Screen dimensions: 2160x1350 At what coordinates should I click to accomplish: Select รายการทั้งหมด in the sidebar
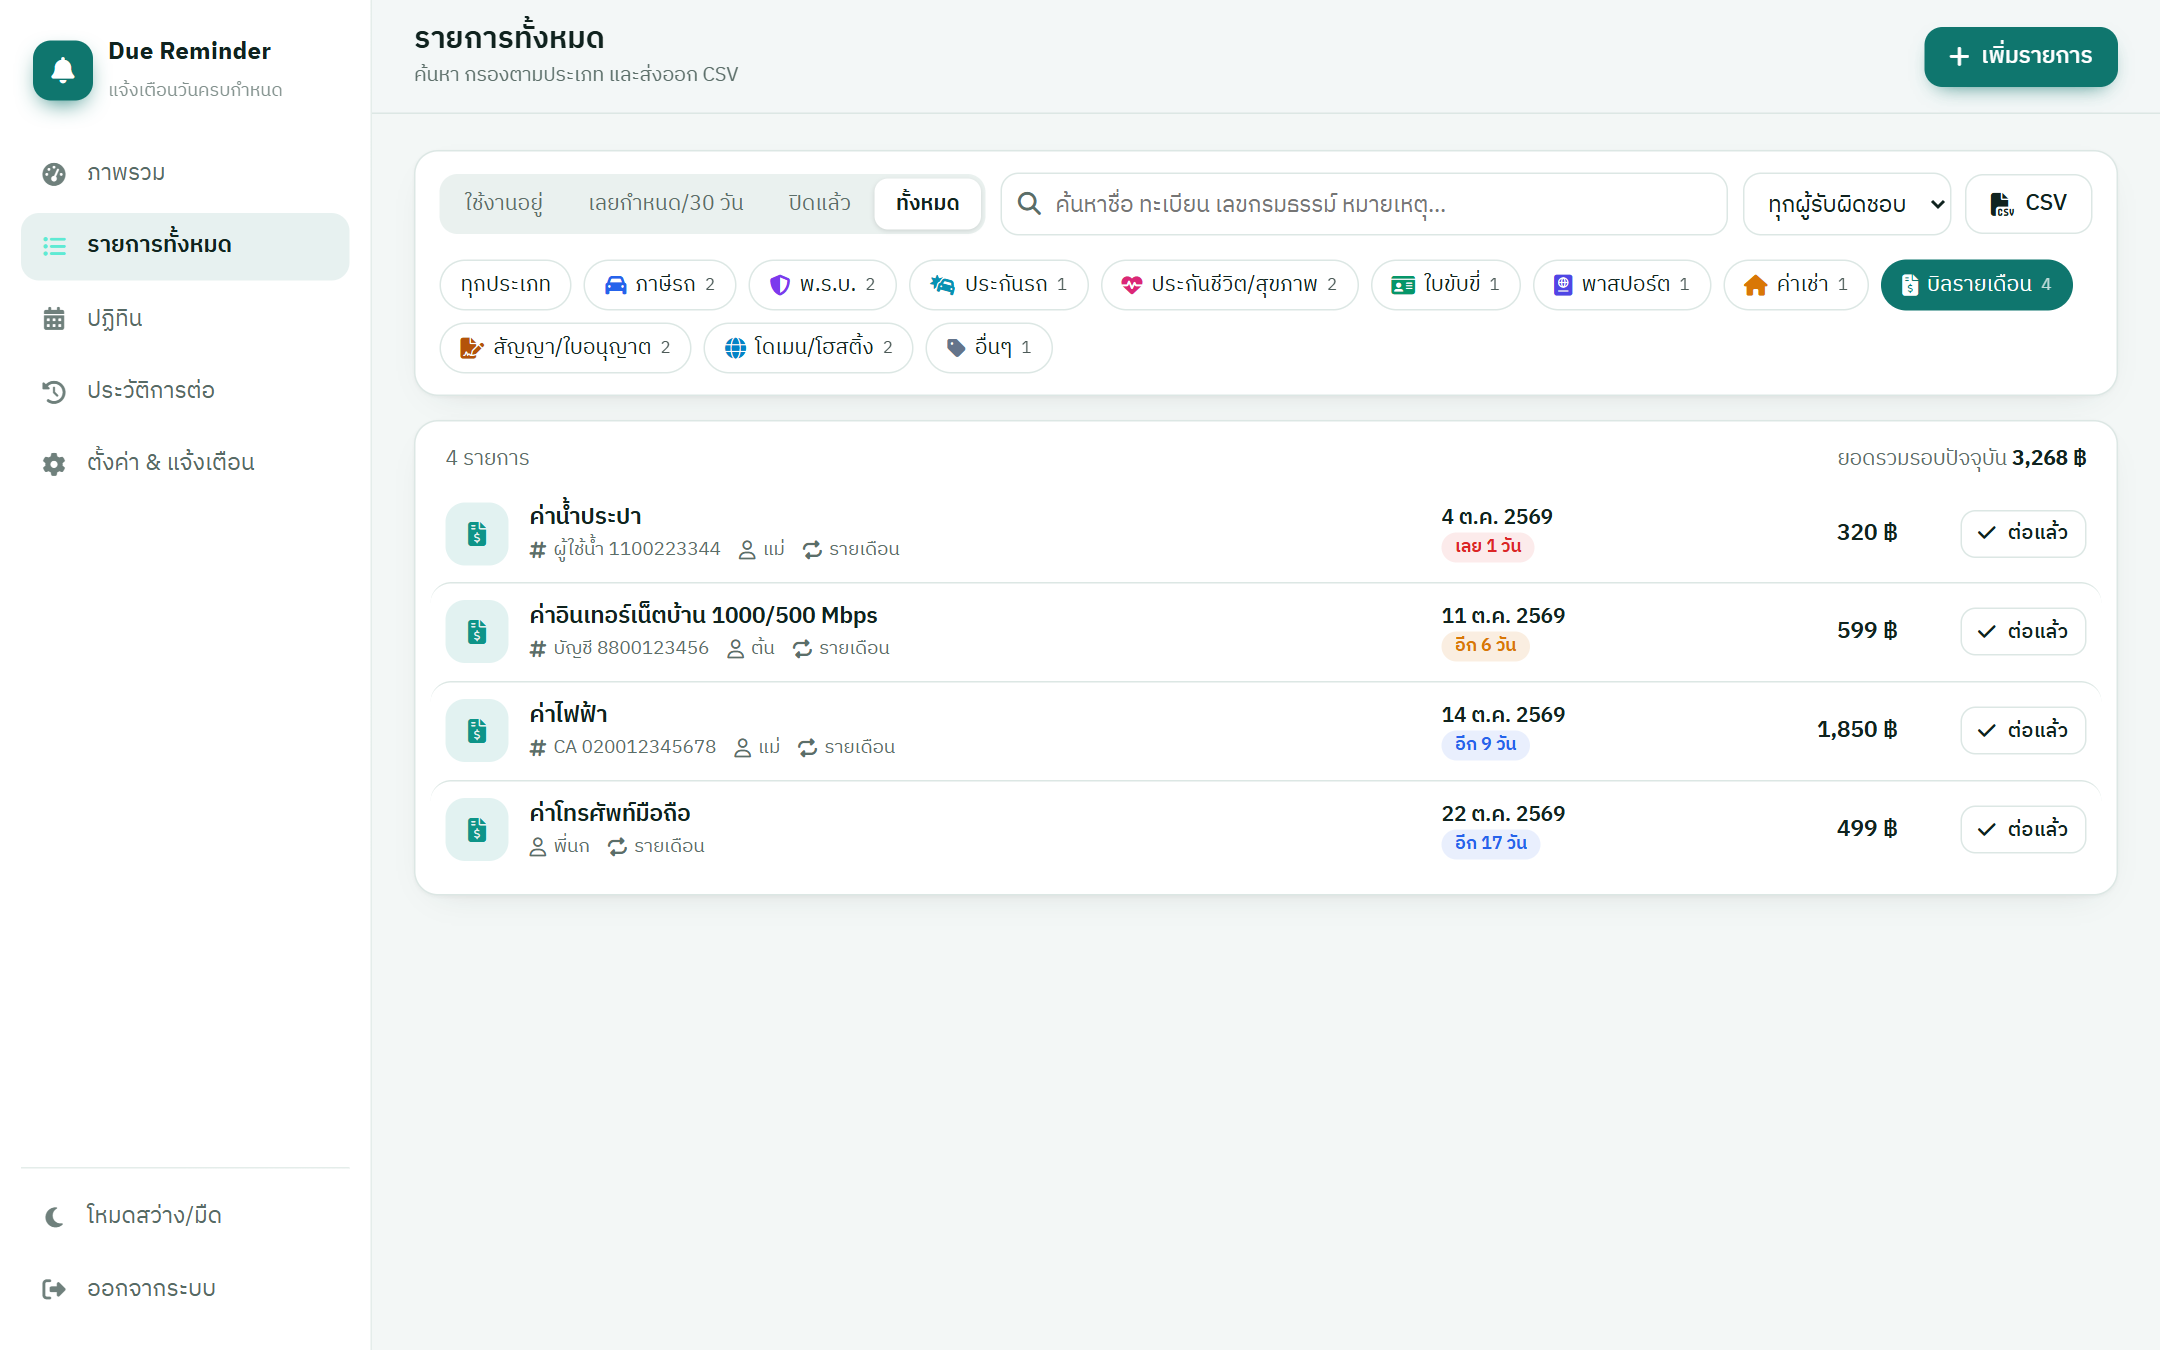pos(185,245)
